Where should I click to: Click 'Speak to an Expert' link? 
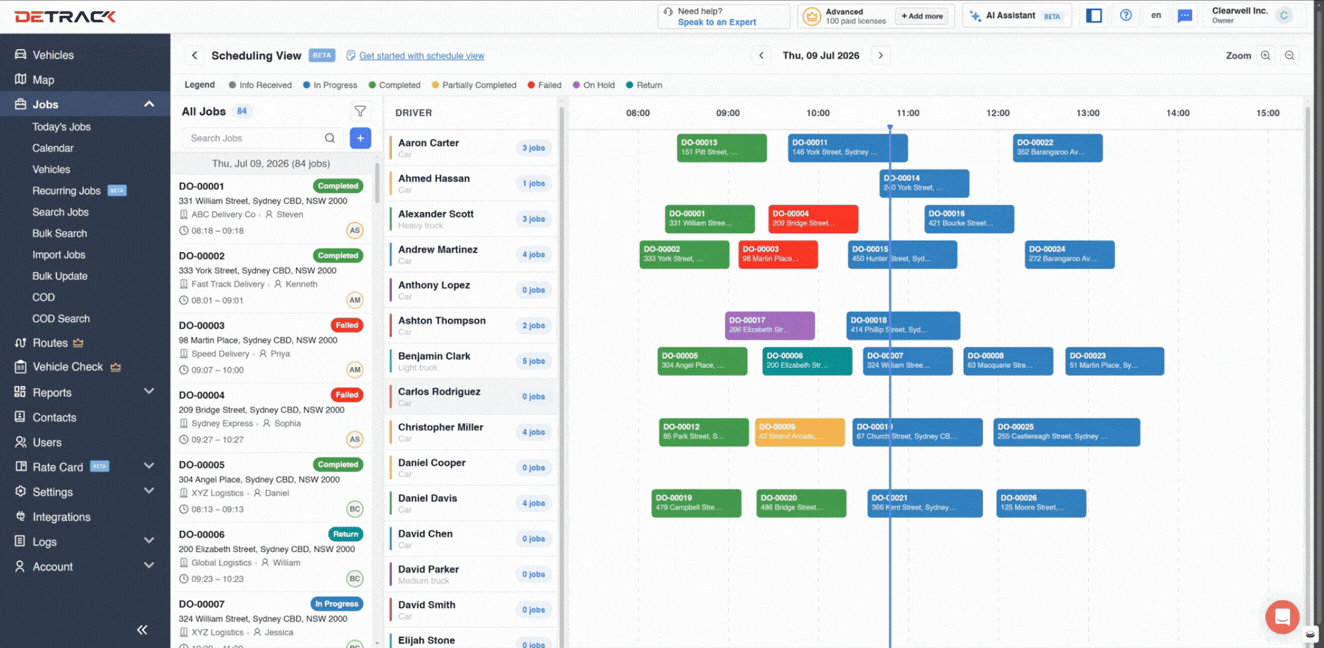[717, 22]
